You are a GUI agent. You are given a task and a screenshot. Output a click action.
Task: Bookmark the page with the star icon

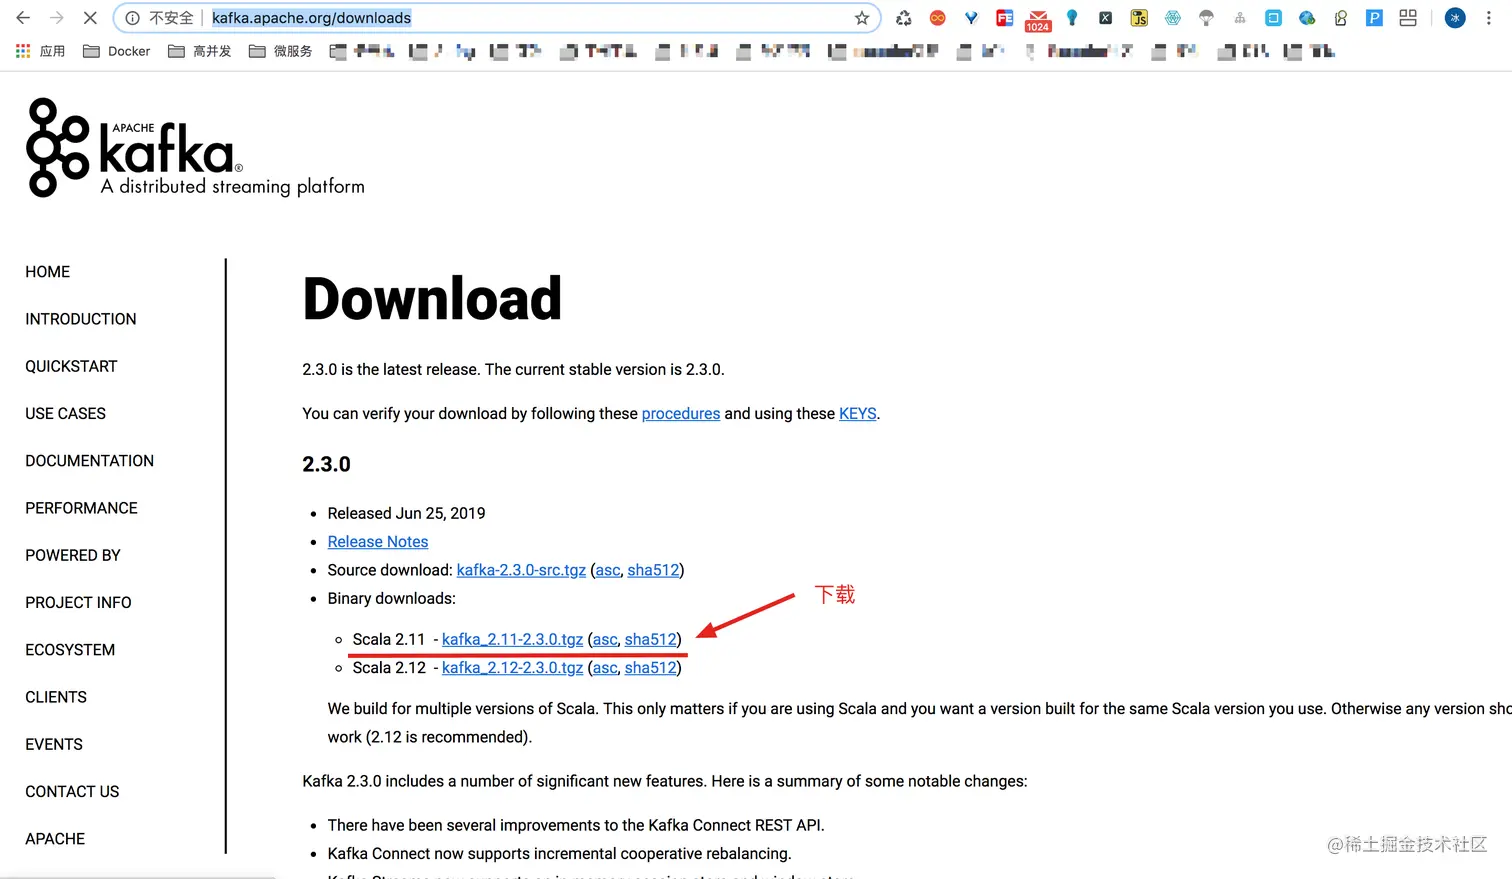(x=862, y=18)
